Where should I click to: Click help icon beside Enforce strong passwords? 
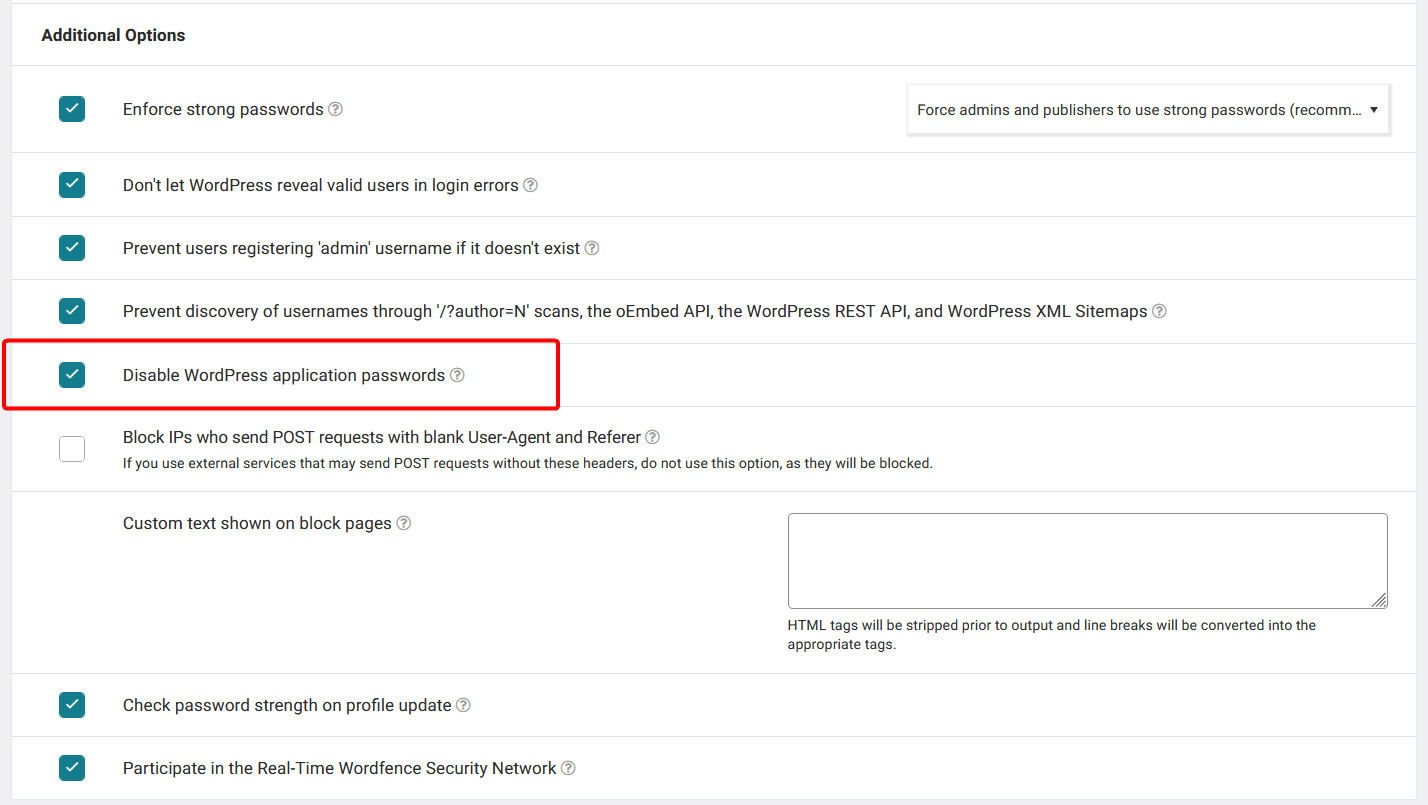point(336,109)
